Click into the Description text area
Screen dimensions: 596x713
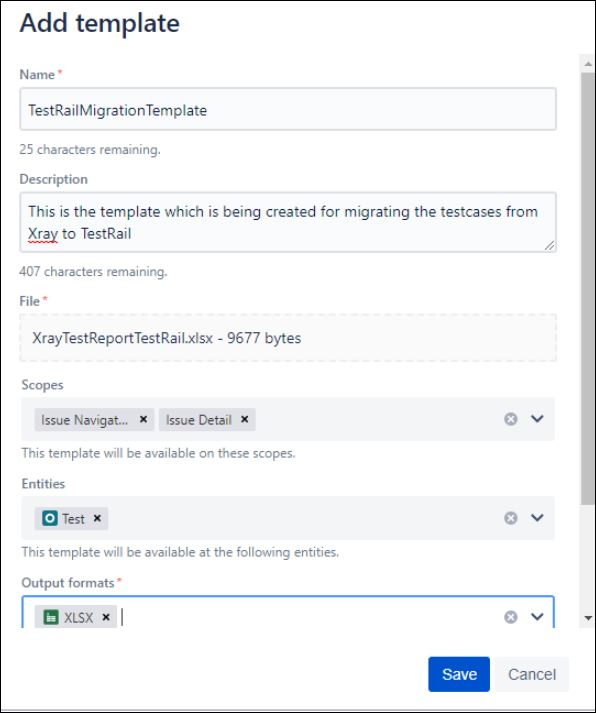pyautogui.click(x=288, y=222)
